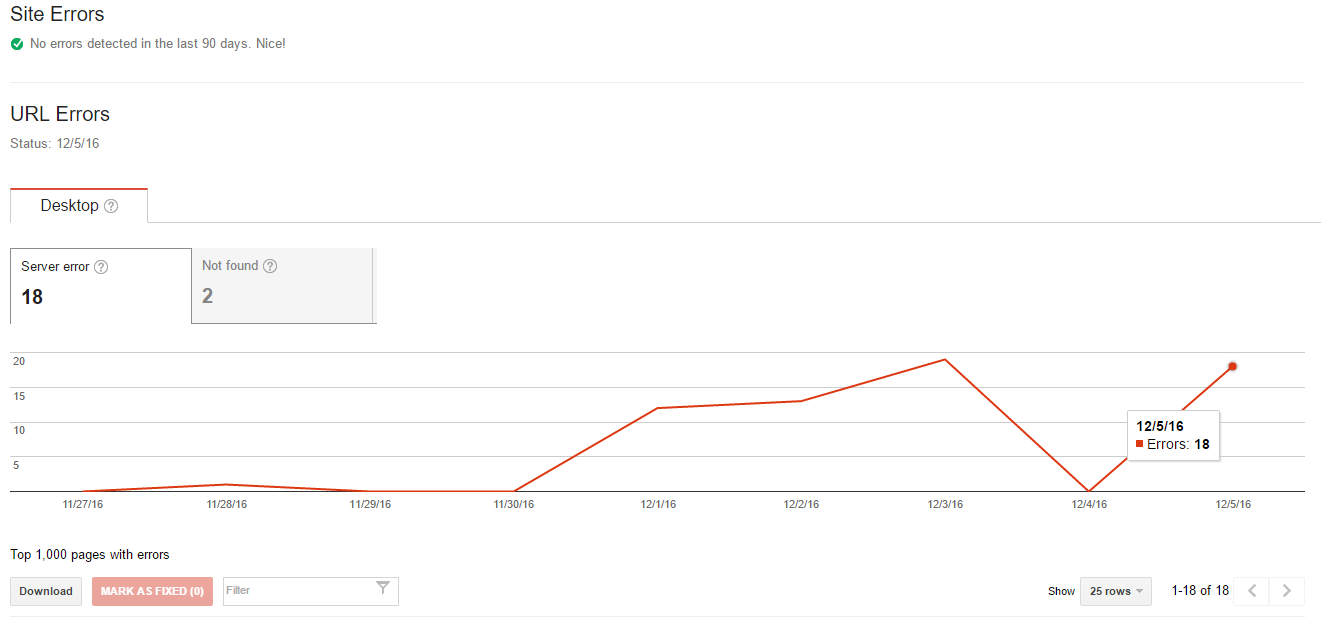Click the 12/5/16 data point on chart

pos(1232,366)
